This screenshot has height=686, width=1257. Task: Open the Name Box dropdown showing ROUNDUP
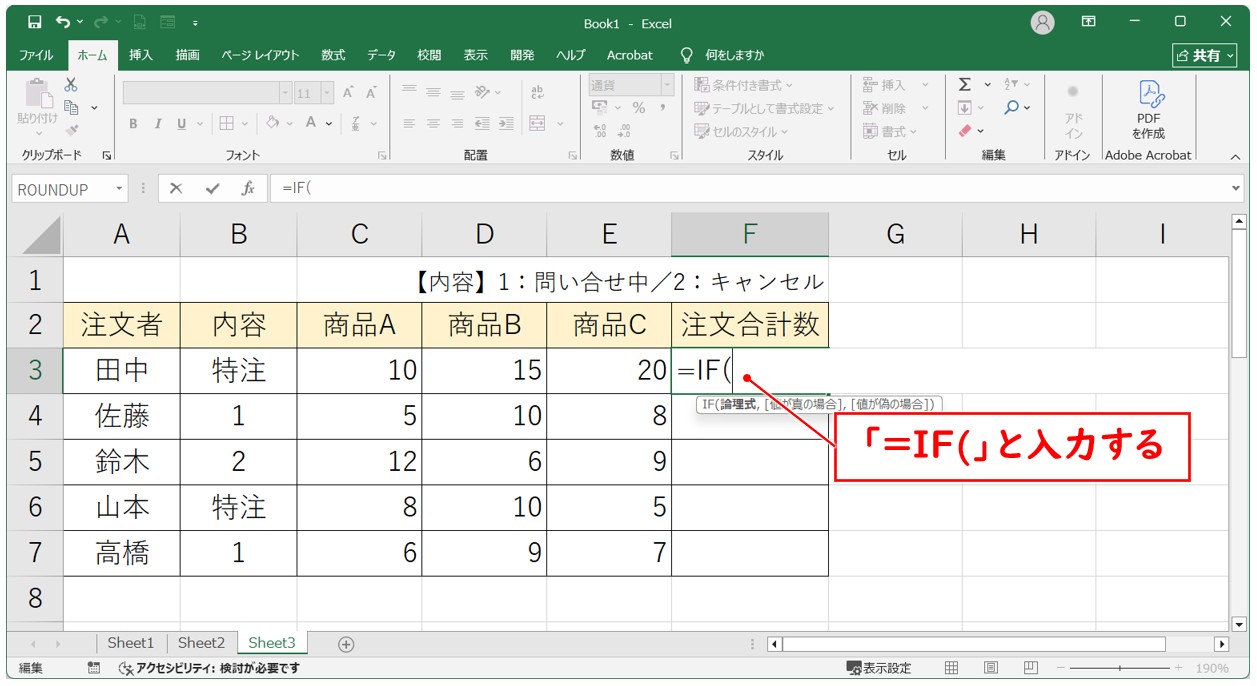click(120, 189)
